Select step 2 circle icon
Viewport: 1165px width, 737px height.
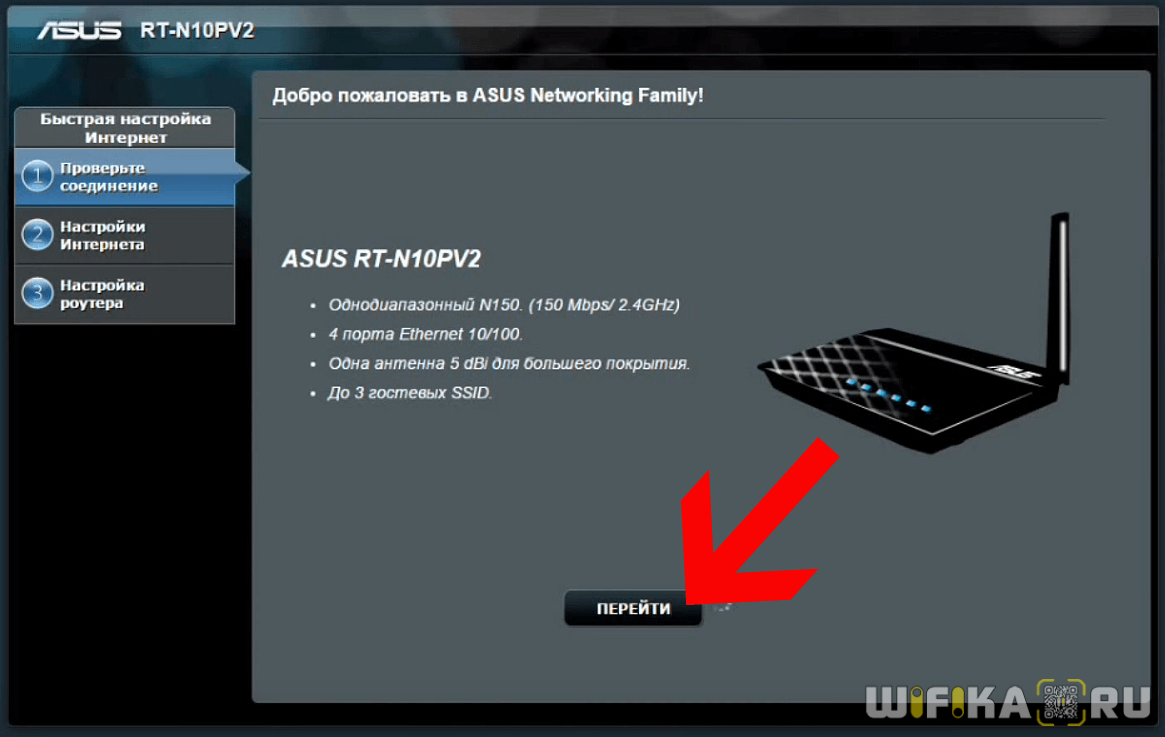coord(37,235)
